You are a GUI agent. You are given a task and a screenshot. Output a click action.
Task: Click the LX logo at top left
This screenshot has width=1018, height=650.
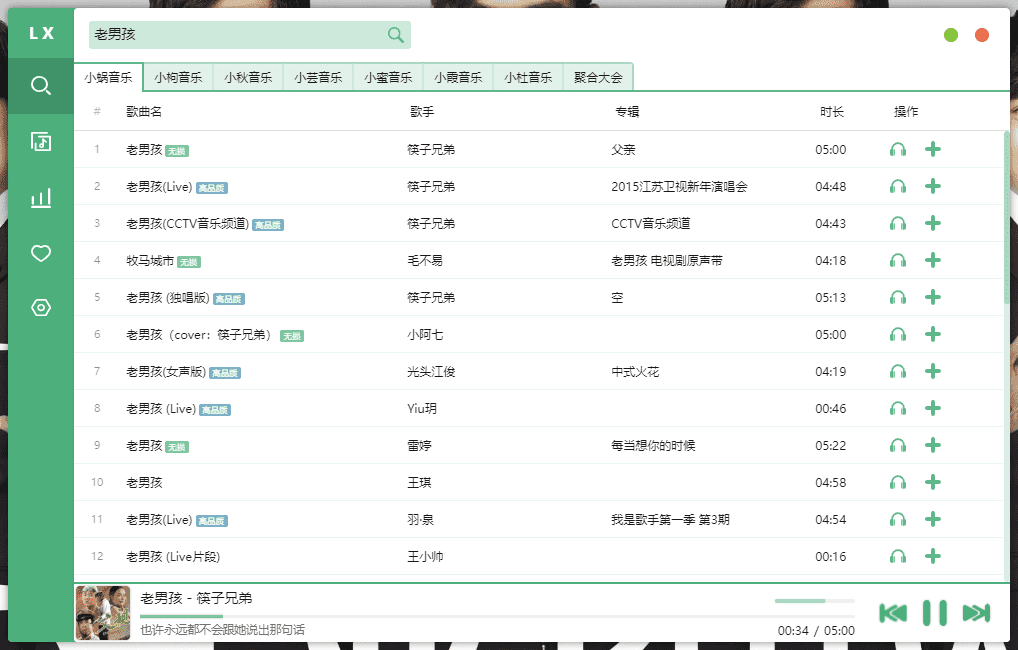coord(40,32)
